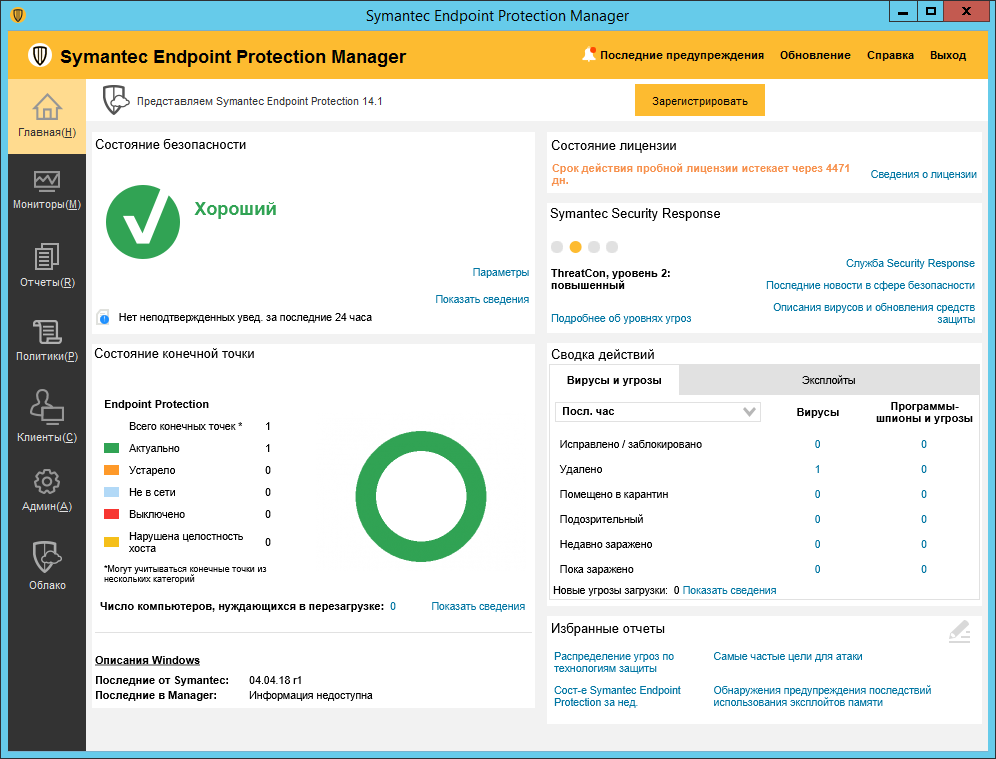
Task: Click the Symantec shield logo in header
Action: [39, 55]
